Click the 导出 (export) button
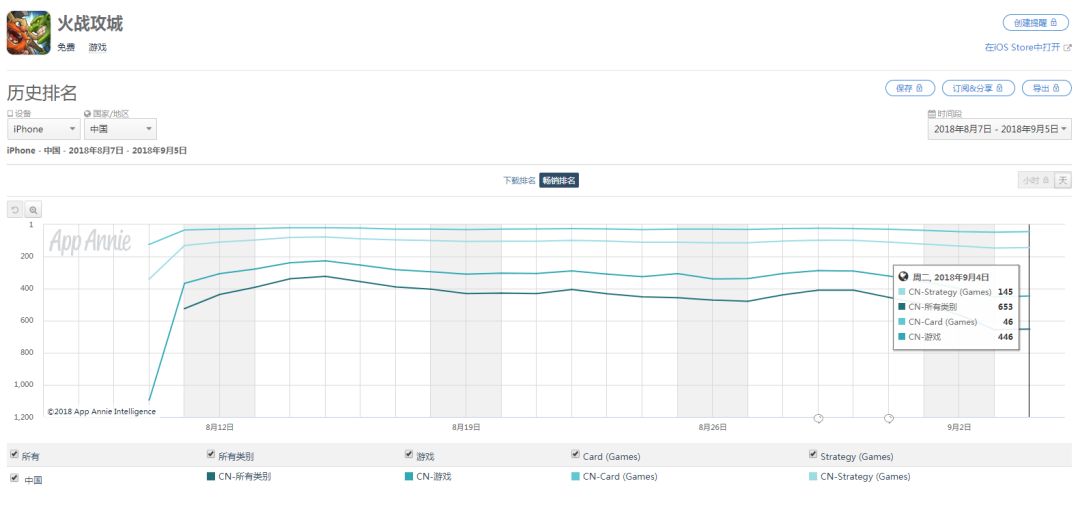1080x507 pixels. pyautogui.click(x=1046, y=89)
